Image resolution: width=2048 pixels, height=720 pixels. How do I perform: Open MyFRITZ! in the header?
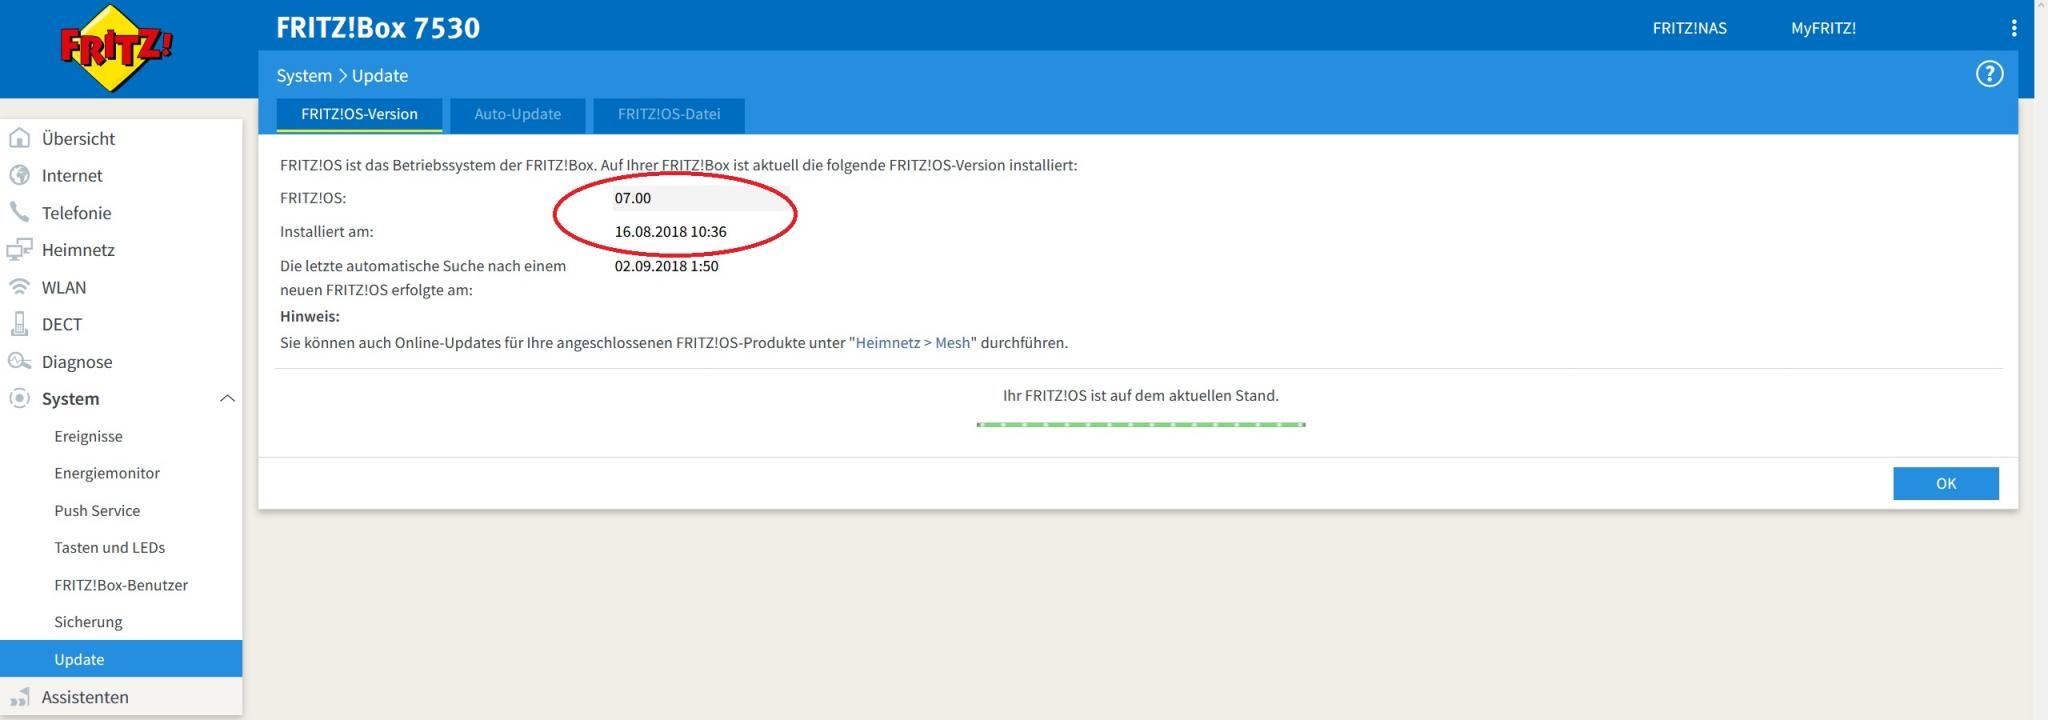[1823, 28]
